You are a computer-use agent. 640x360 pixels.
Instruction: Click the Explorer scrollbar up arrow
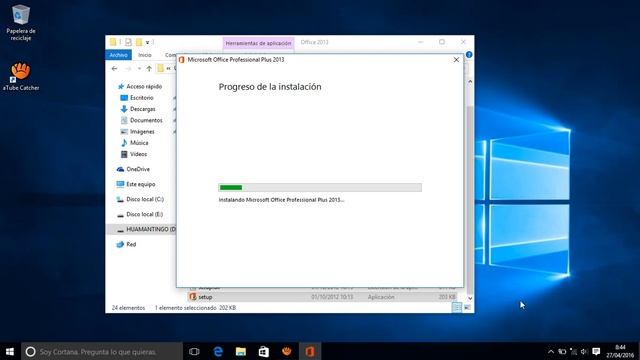tap(470, 82)
